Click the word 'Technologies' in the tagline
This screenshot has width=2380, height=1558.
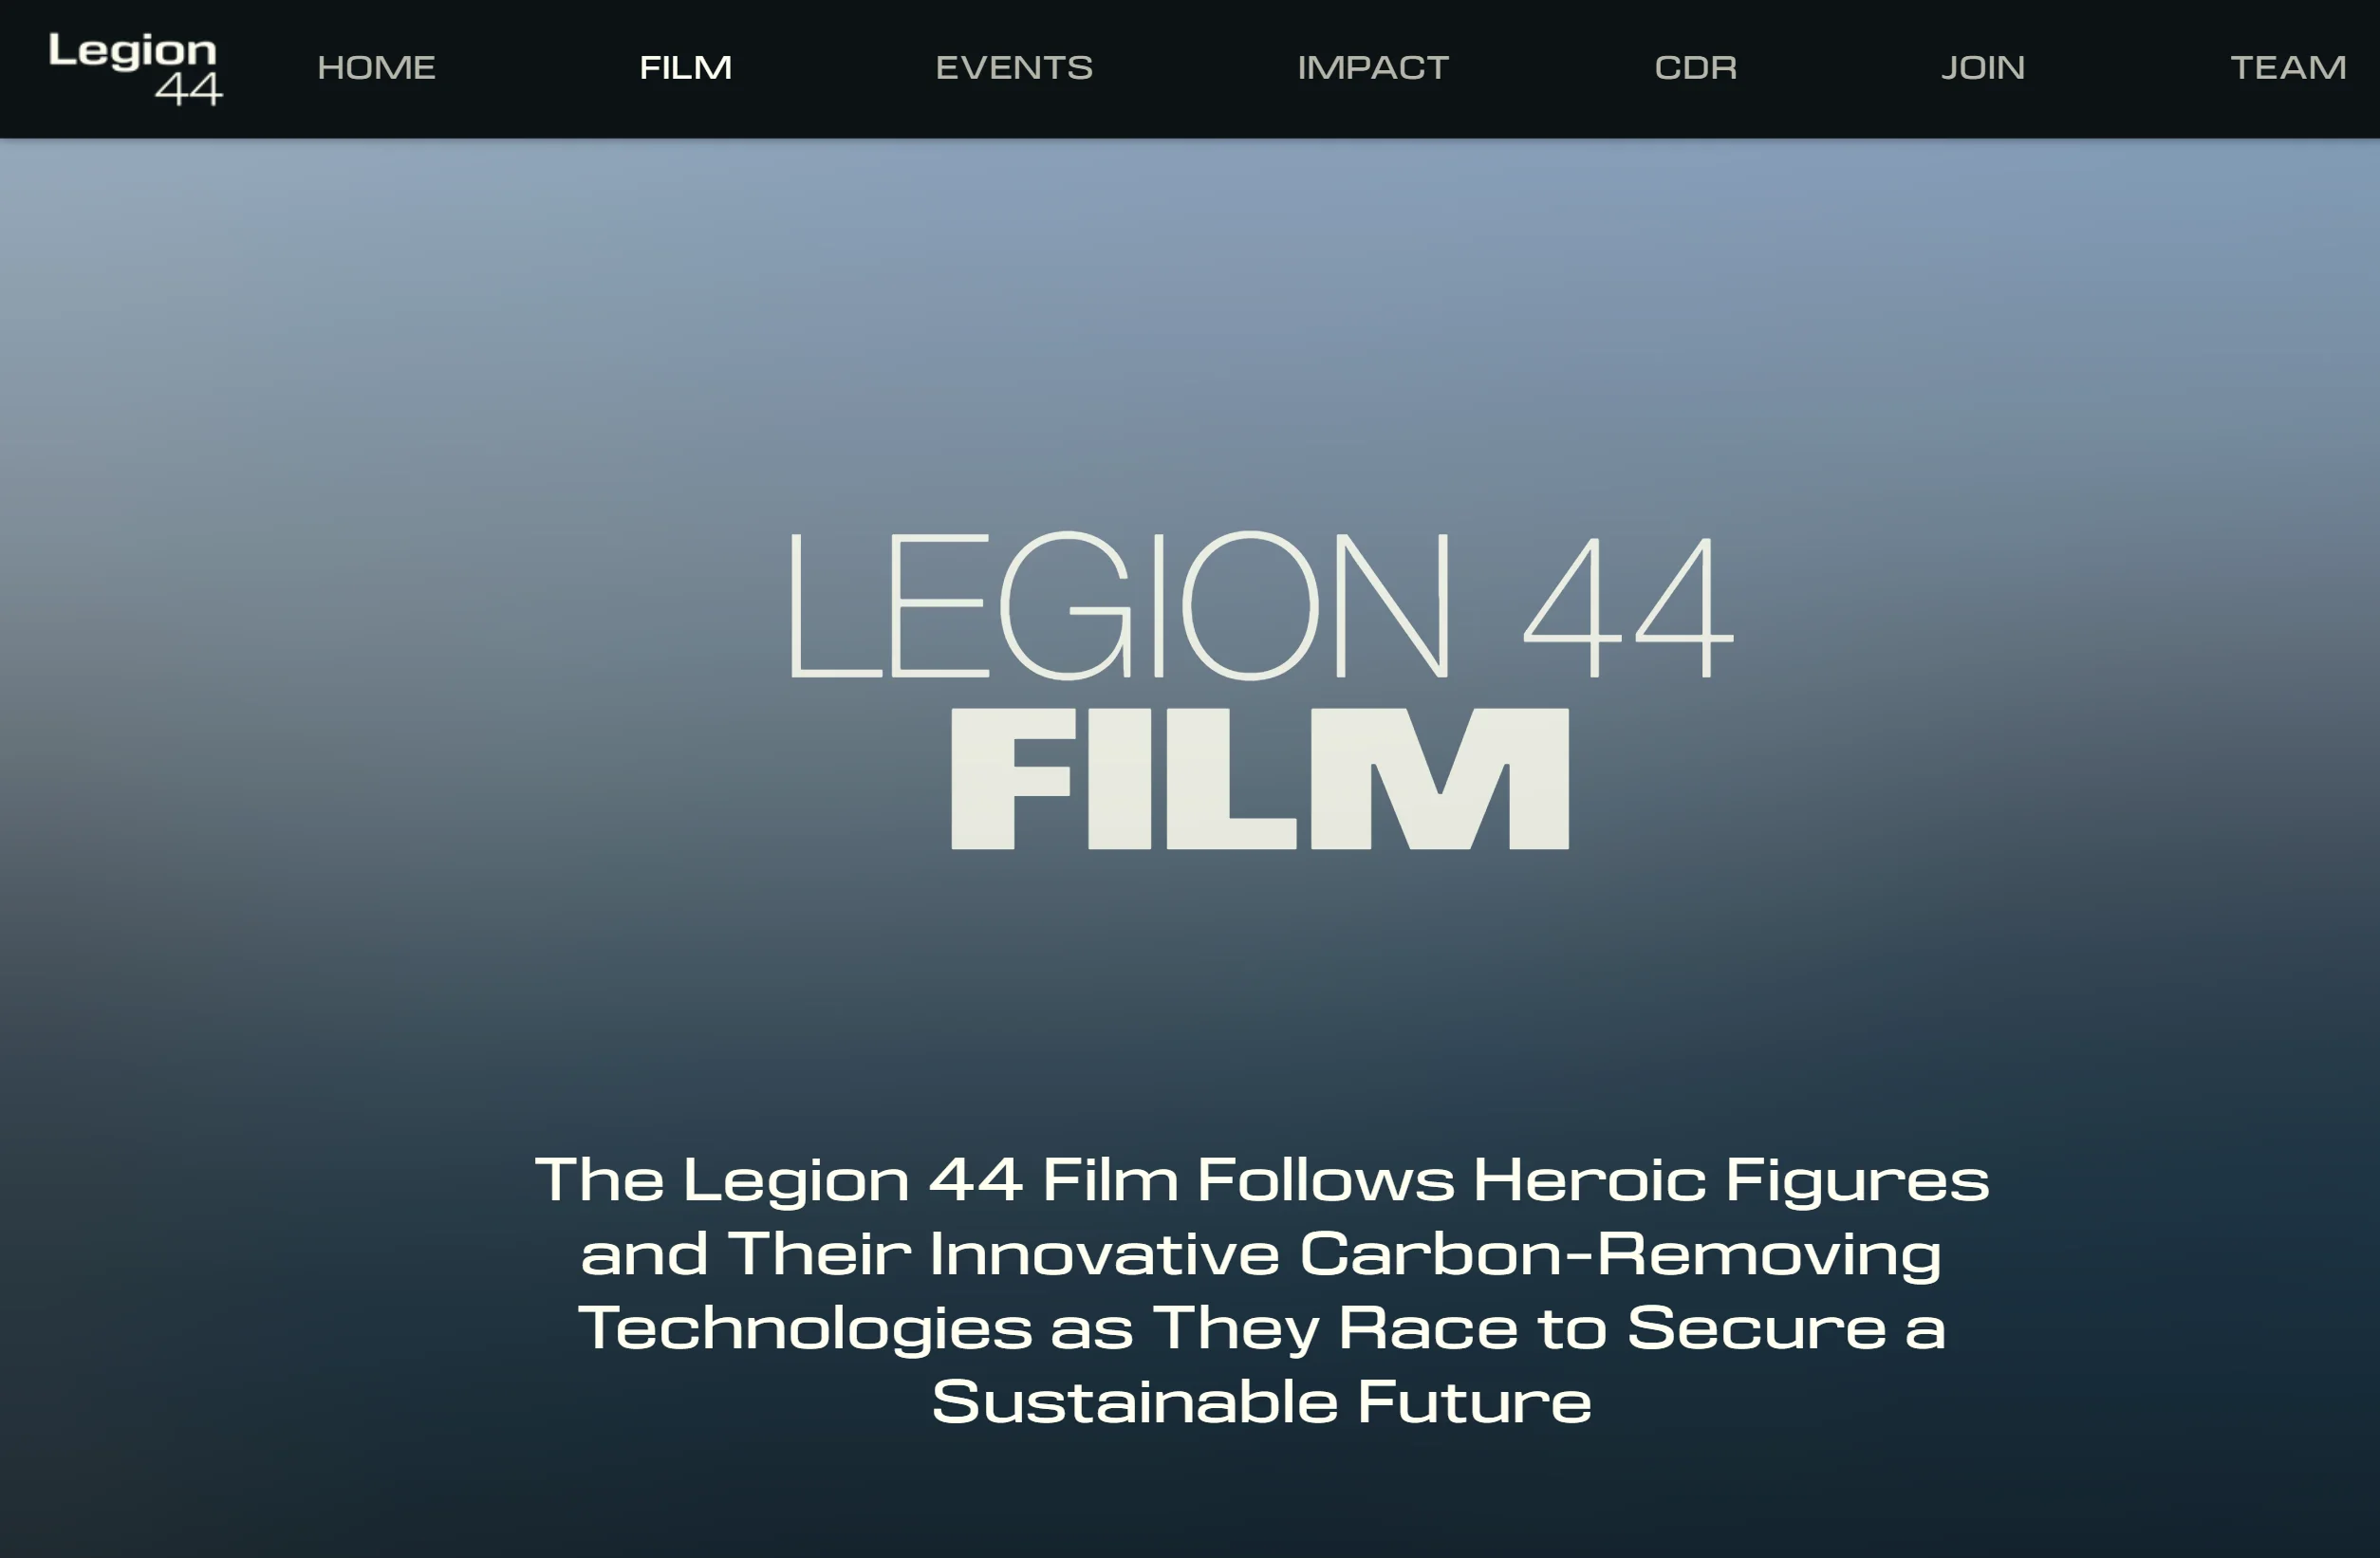[805, 1330]
